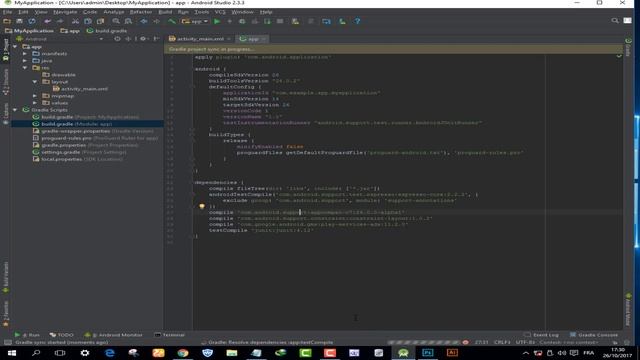
Task: Open the Run tool window button
Action: click(x=28, y=335)
